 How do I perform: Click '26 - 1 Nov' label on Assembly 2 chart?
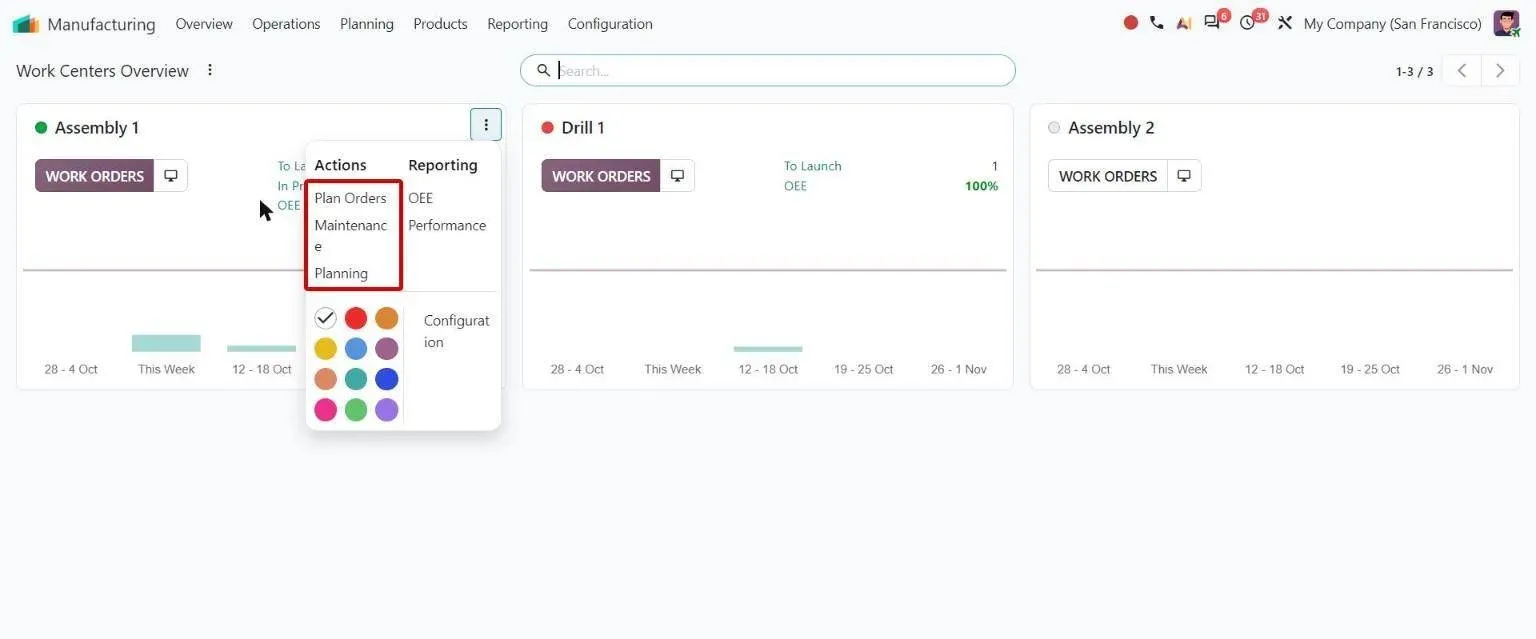(x=1465, y=369)
